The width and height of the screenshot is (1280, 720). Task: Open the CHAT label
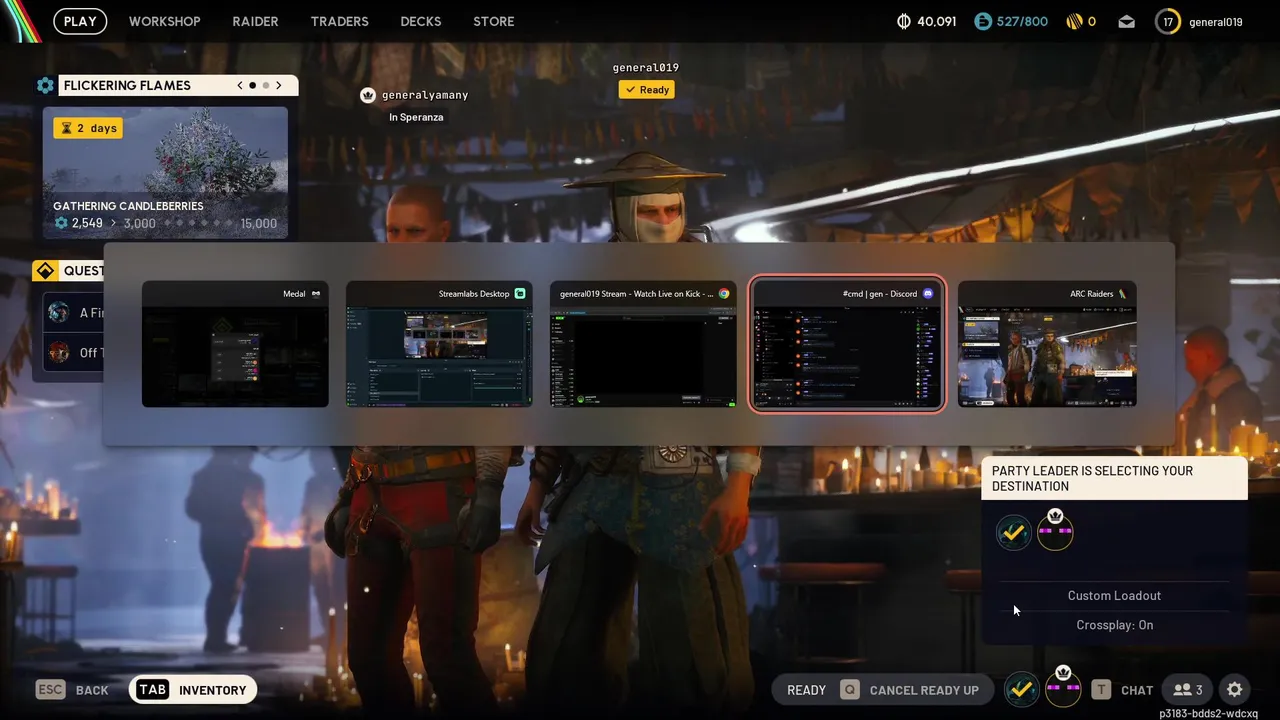pyautogui.click(x=1137, y=690)
